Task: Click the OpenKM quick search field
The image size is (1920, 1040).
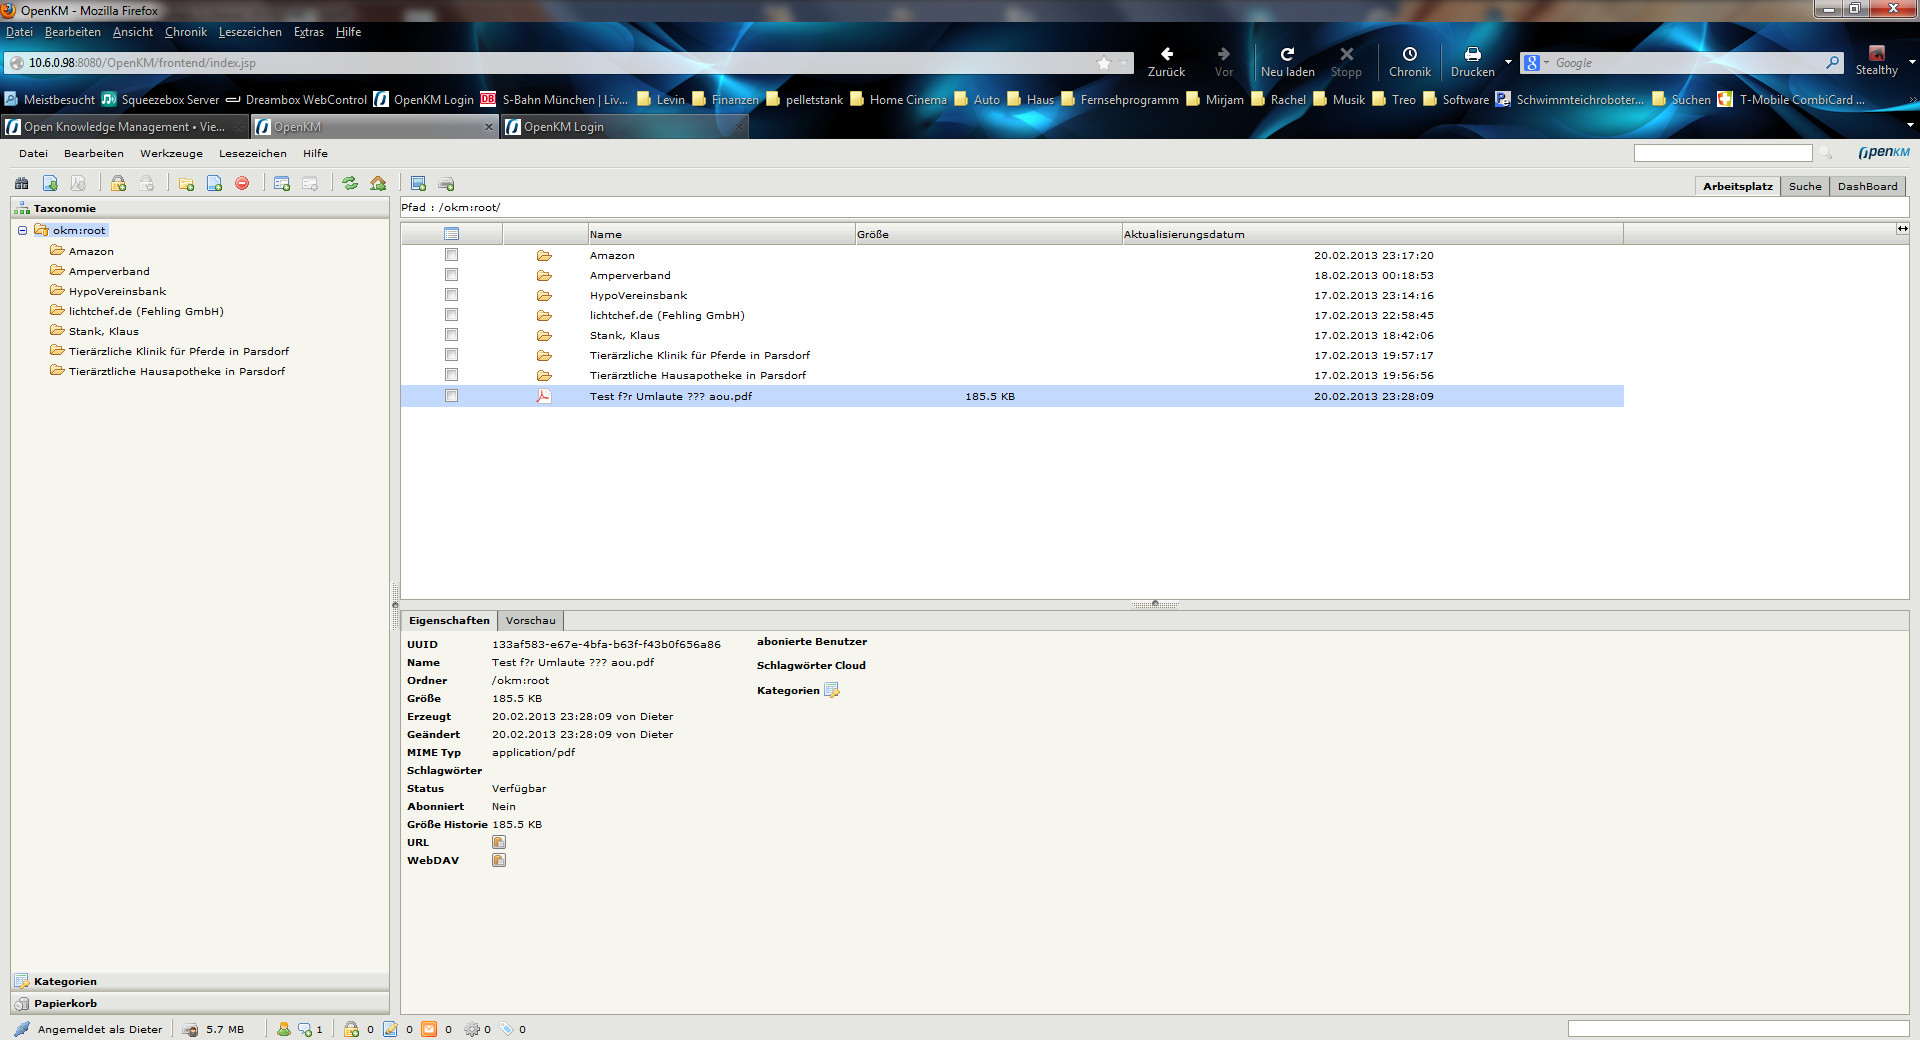Action: [1722, 153]
